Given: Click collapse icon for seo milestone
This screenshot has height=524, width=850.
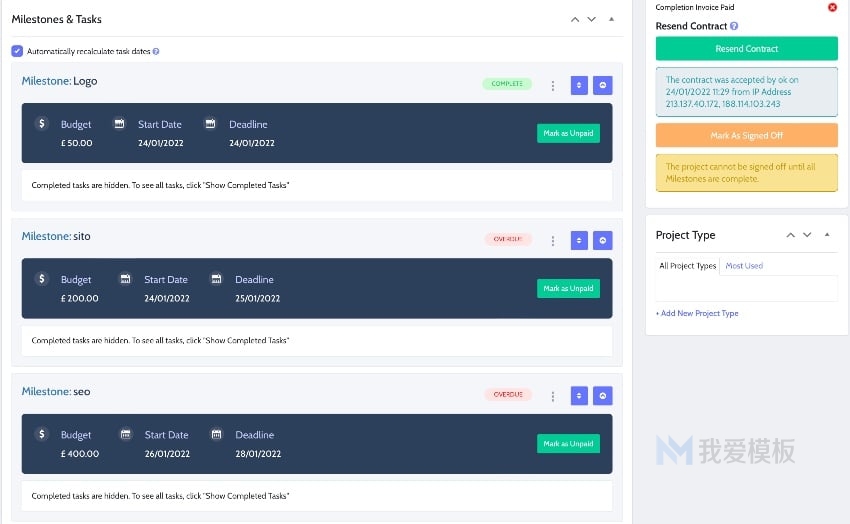Looking at the screenshot, I should (602, 396).
